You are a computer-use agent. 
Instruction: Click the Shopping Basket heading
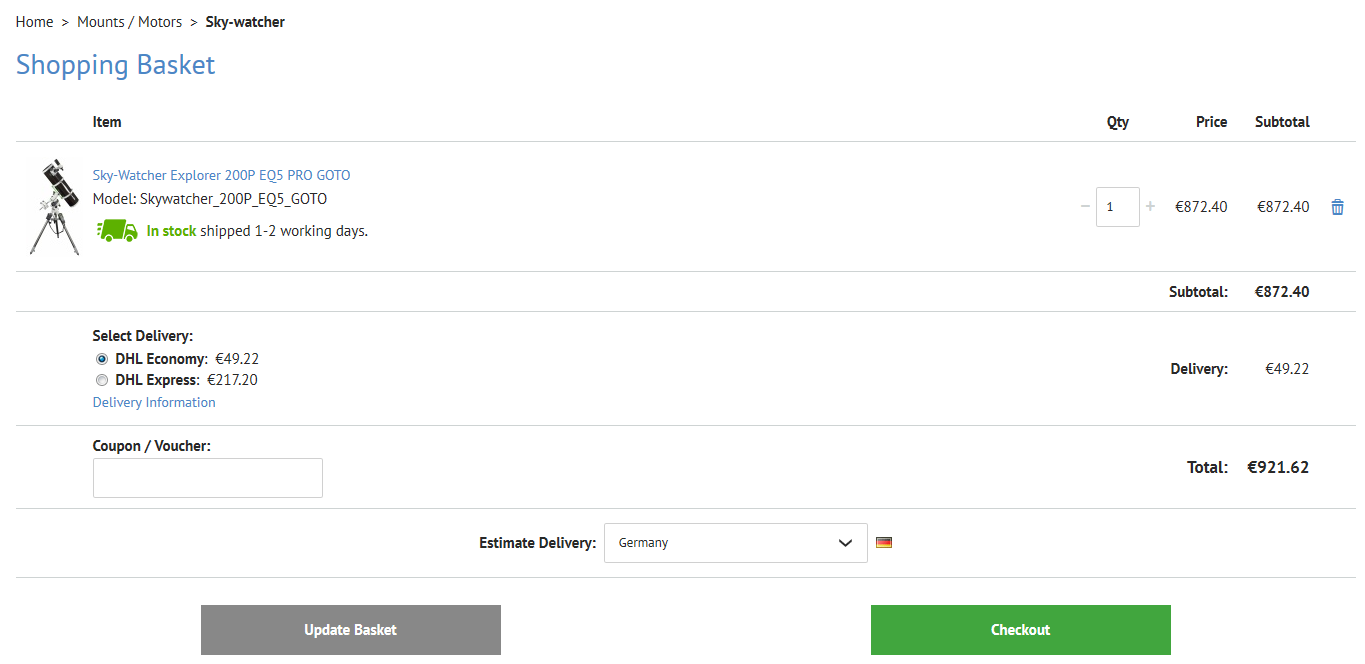[x=116, y=65]
